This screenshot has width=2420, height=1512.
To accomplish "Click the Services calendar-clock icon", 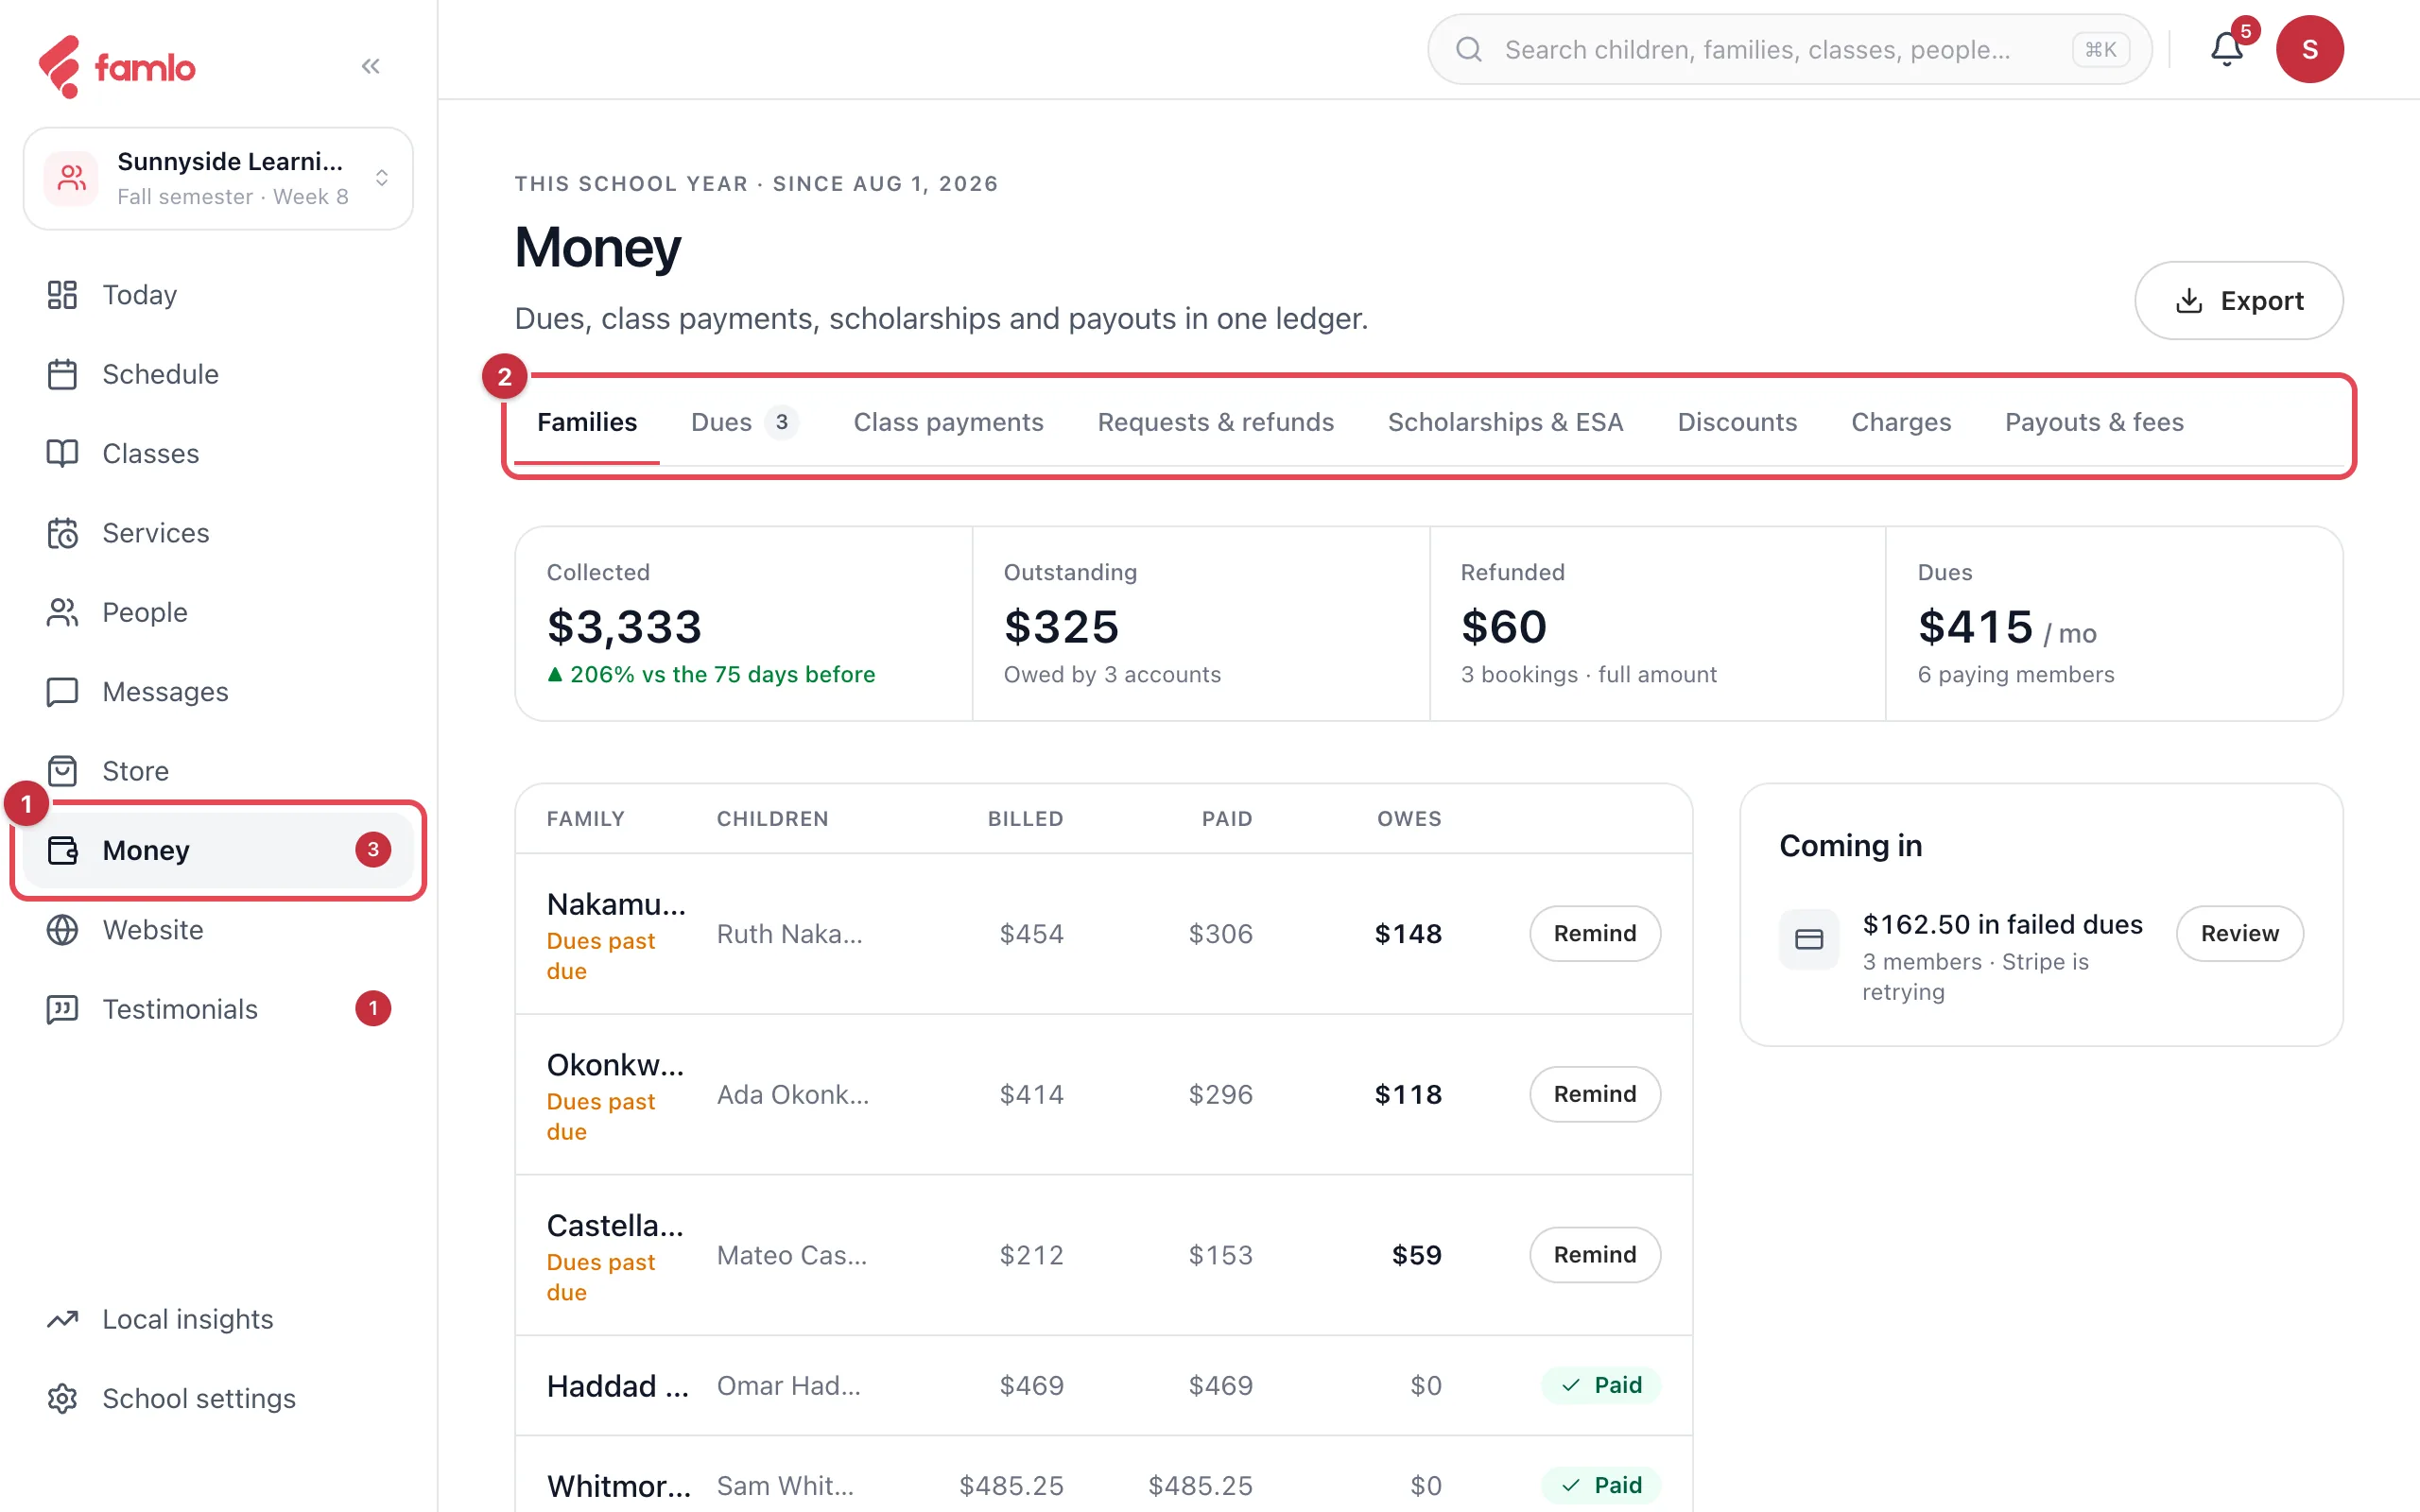I will (62, 533).
